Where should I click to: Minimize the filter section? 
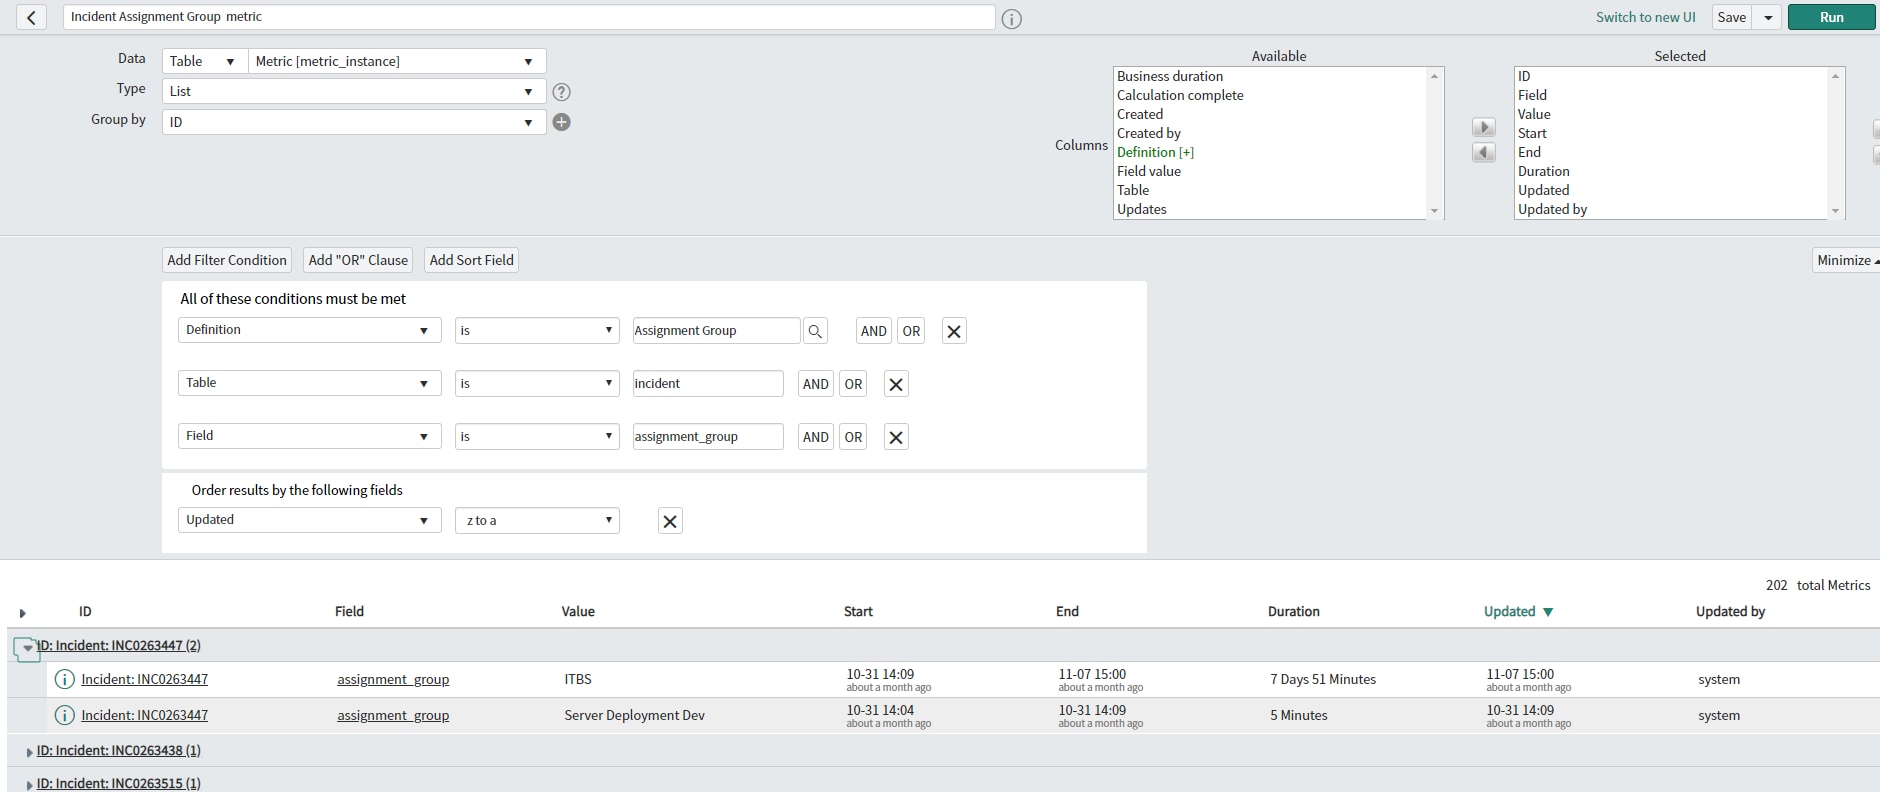pyautogui.click(x=1846, y=260)
